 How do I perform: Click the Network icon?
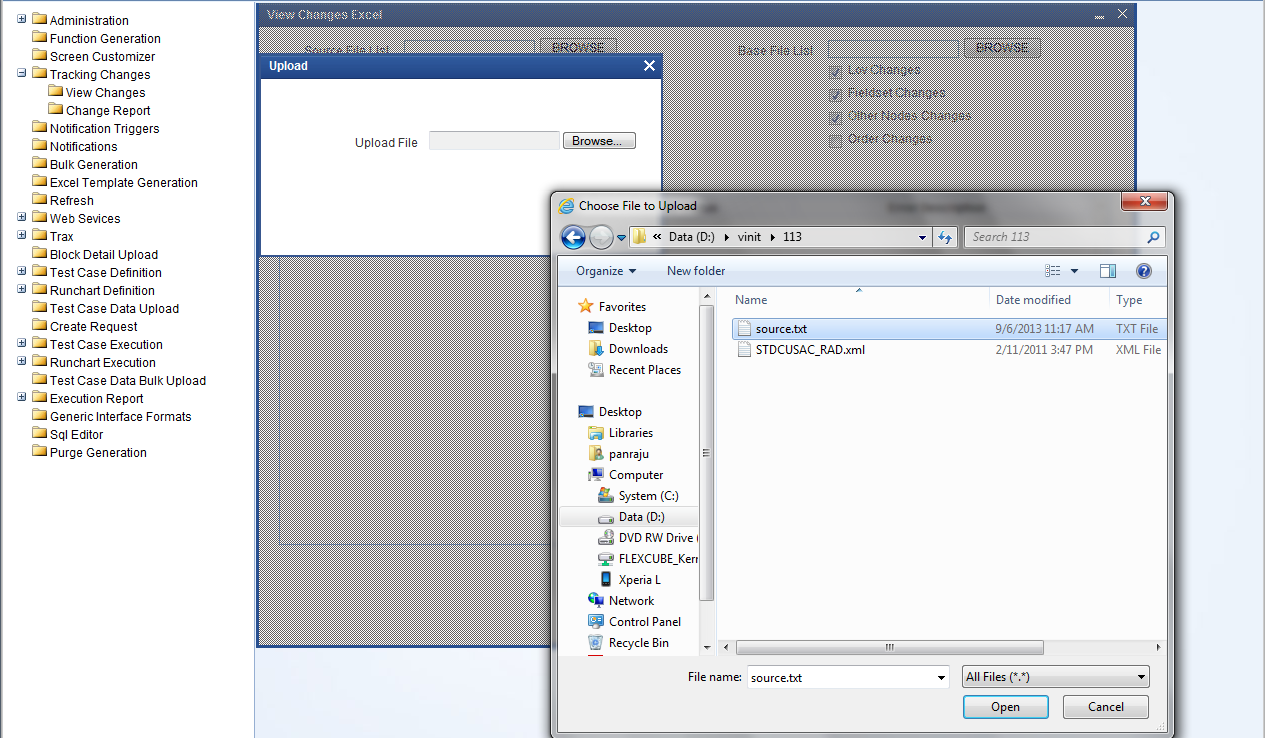(596, 600)
